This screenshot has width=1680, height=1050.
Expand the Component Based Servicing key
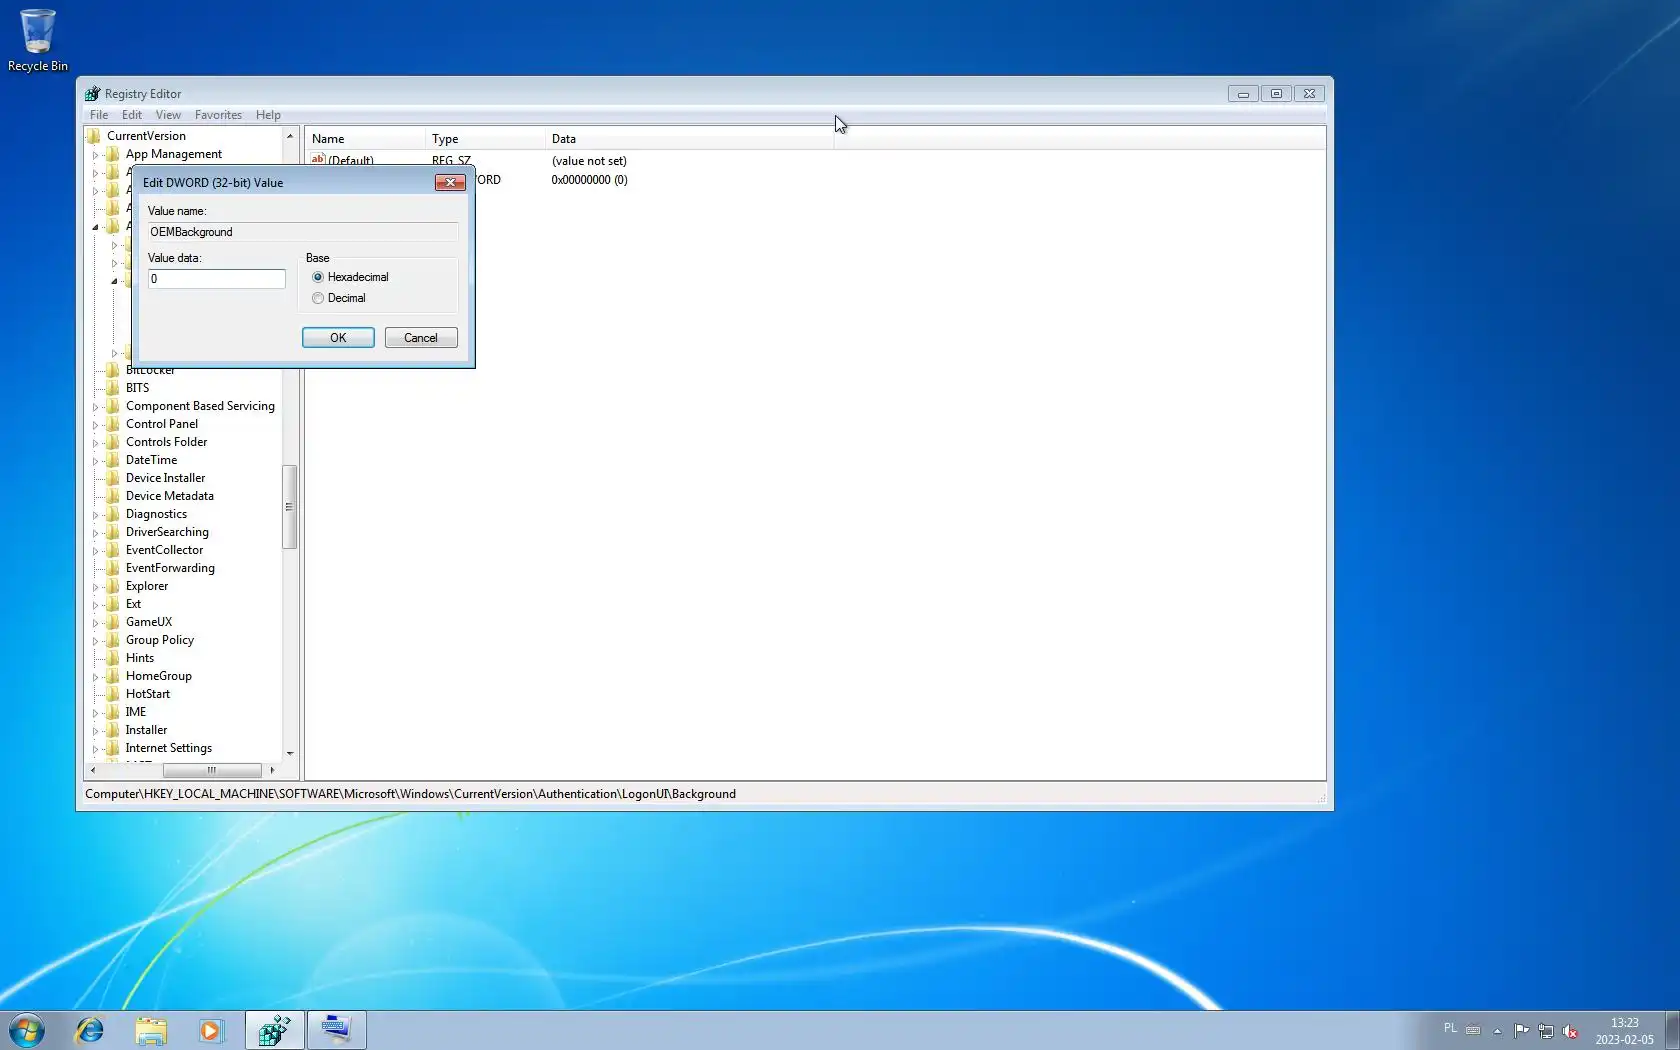(96, 407)
